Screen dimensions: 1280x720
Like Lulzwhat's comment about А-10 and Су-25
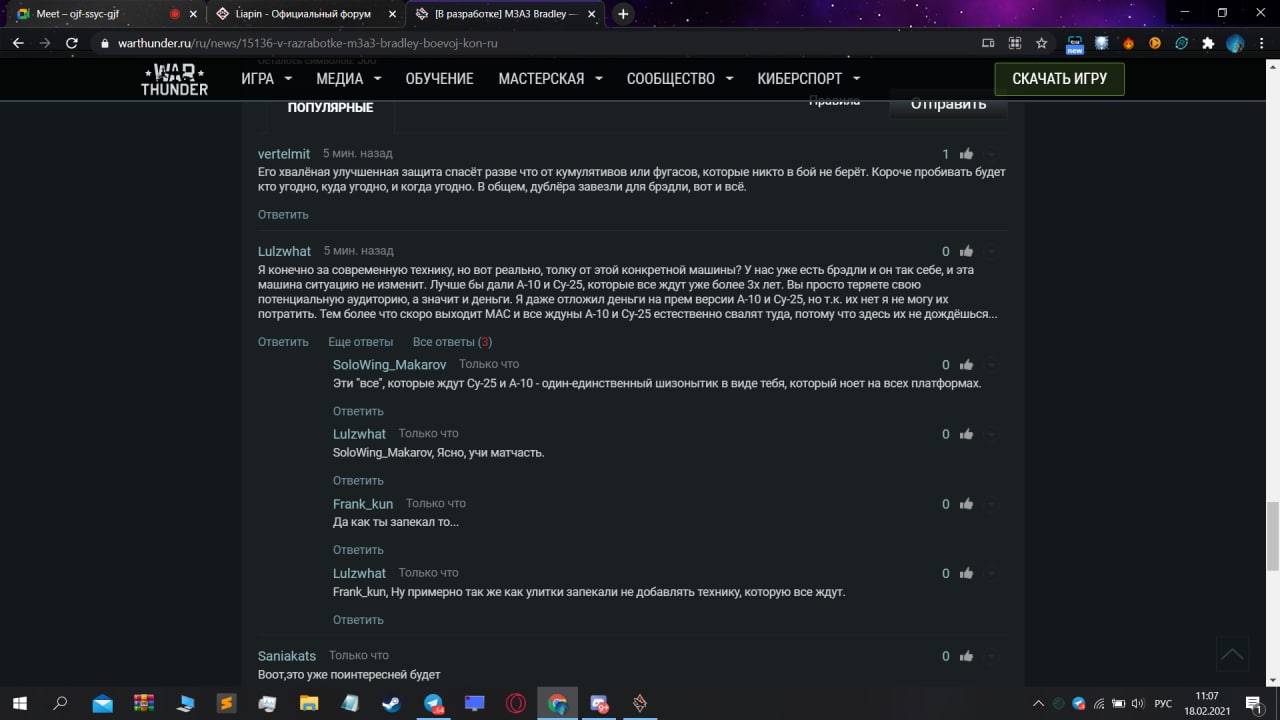tap(966, 252)
